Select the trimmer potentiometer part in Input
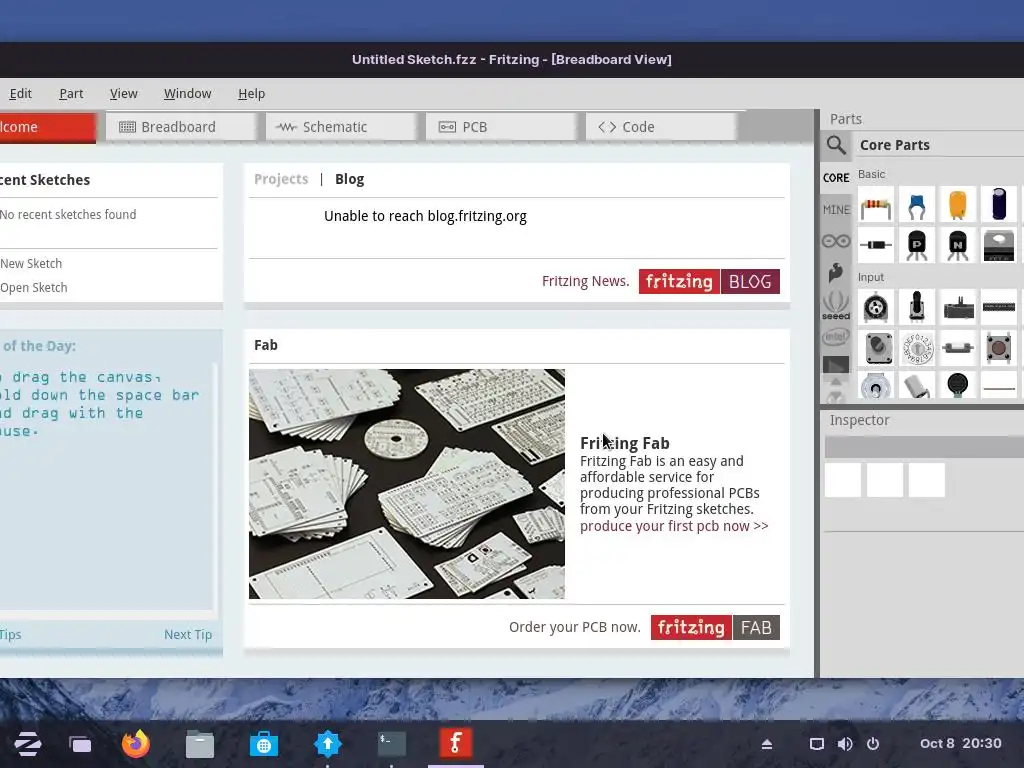The height and width of the screenshot is (768, 1024). point(876,307)
